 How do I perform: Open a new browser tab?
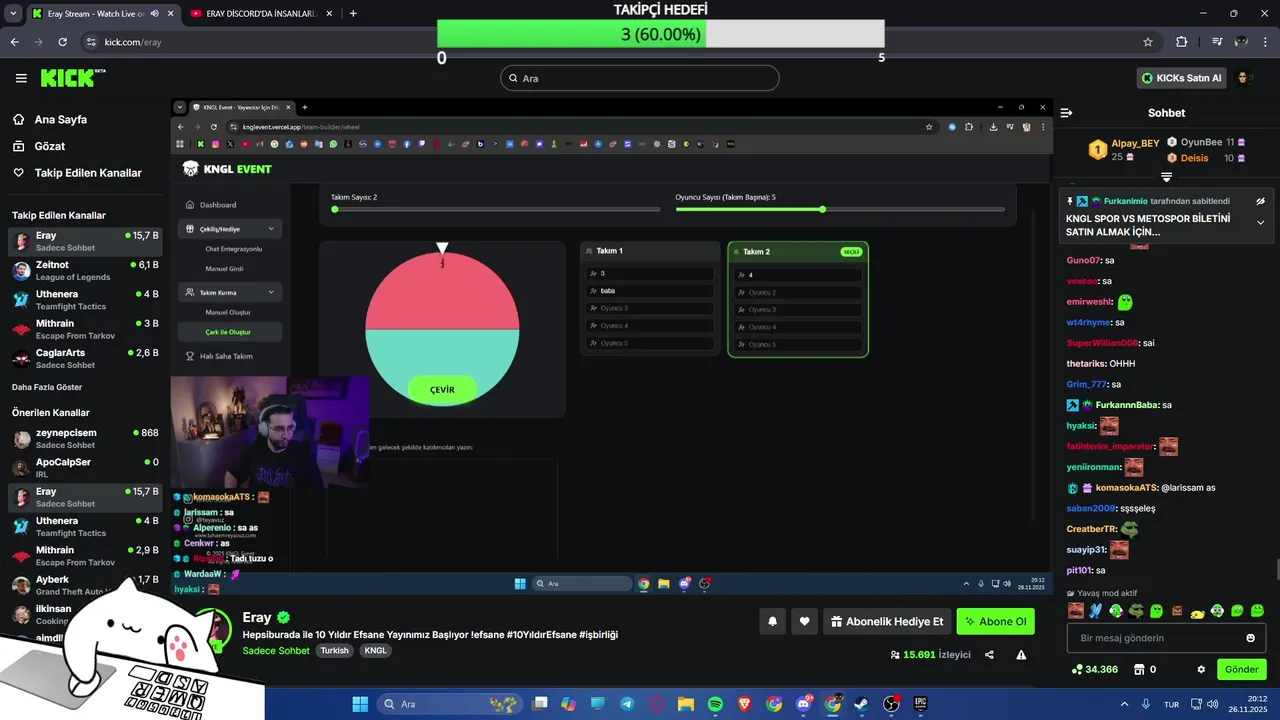(353, 13)
